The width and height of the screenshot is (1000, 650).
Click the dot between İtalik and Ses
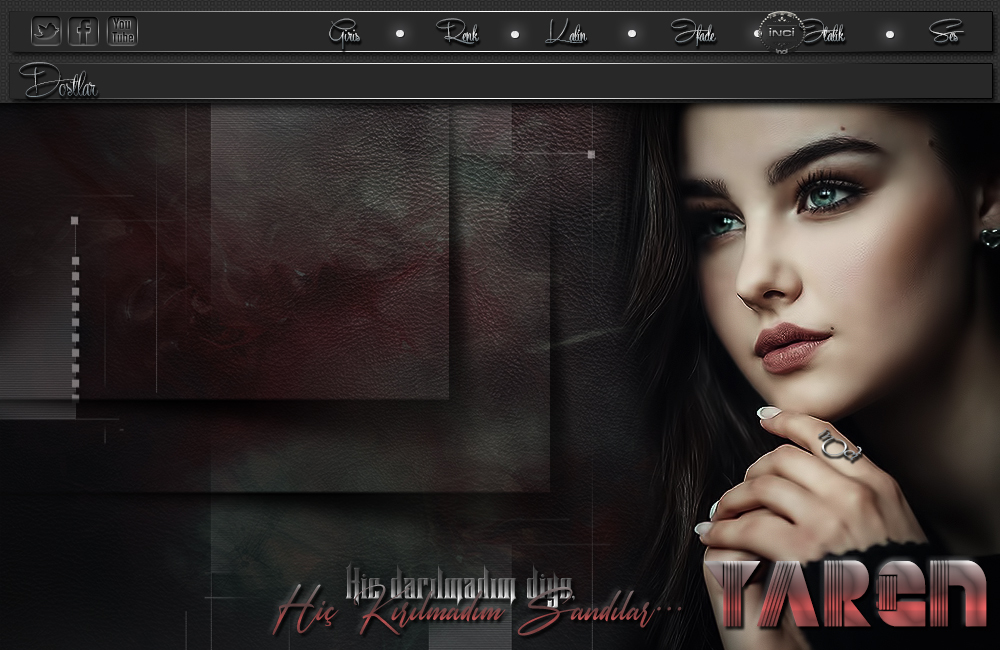click(889, 34)
